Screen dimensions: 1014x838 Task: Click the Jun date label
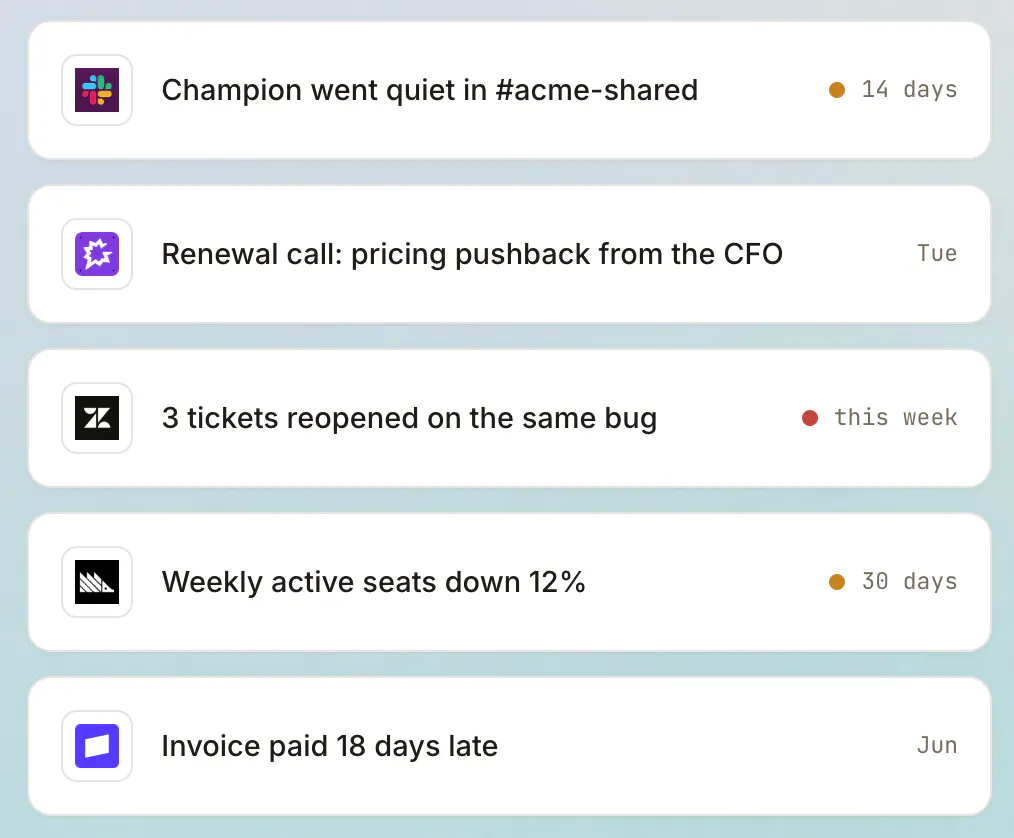coord(937,746)
